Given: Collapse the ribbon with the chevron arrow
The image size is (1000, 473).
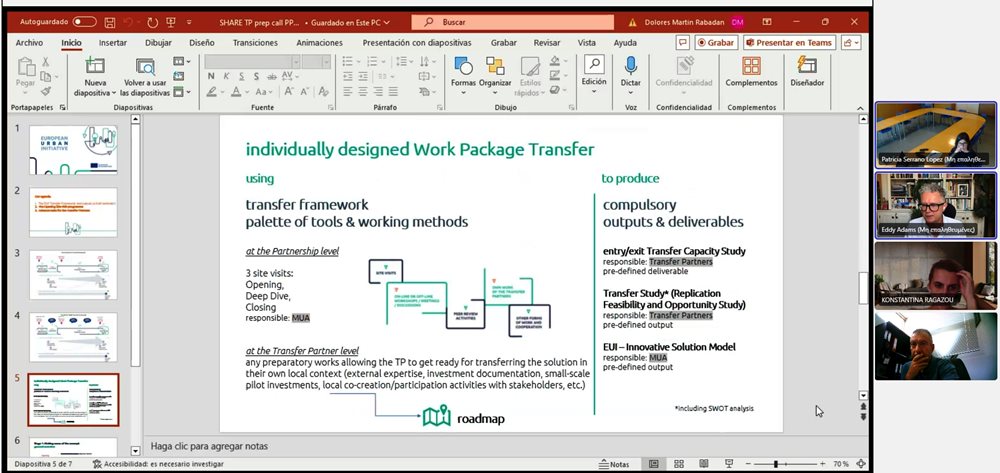Looking at the screenshot, I should pos(861,106).
